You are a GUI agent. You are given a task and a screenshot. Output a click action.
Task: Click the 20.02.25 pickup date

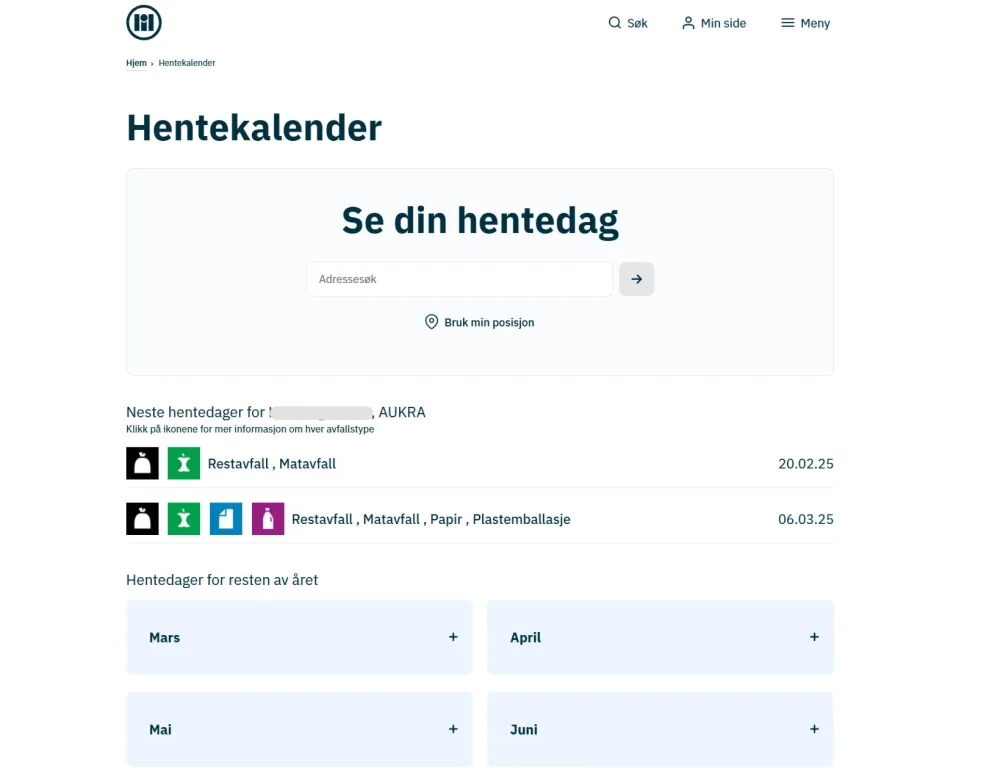[x=805, y=464]
